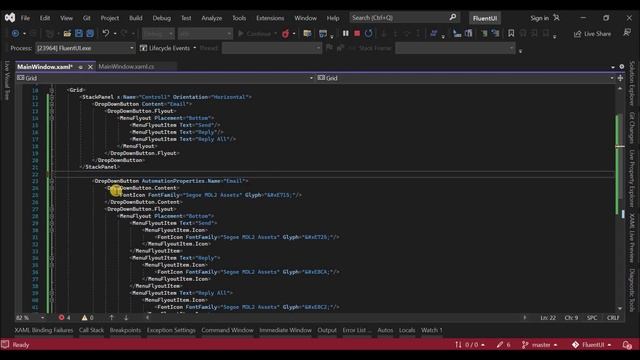Open the Process dropdown showing FluentUI.exe

(x=85, y=48)
